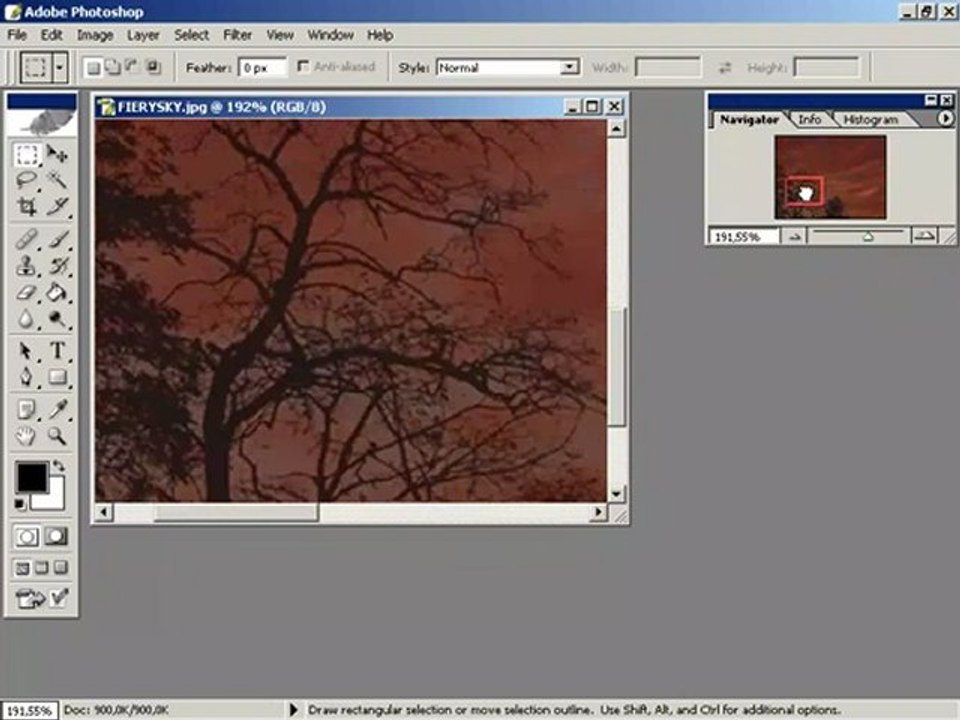Switch to the Info tab
This screenshot has width=960, height=720.
pyautogui.click(x=809, y=119)
